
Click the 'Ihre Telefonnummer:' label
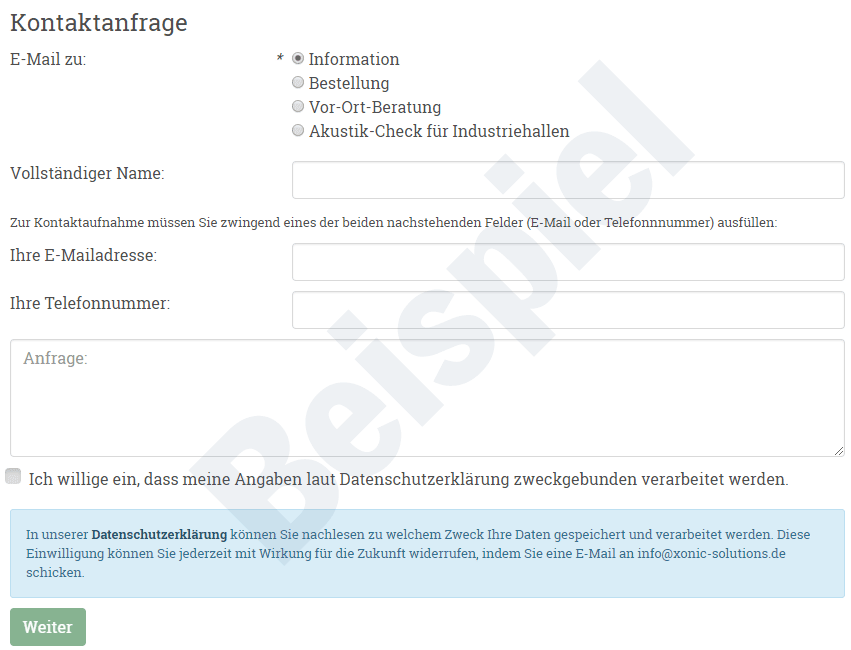[x=90, y=303]
